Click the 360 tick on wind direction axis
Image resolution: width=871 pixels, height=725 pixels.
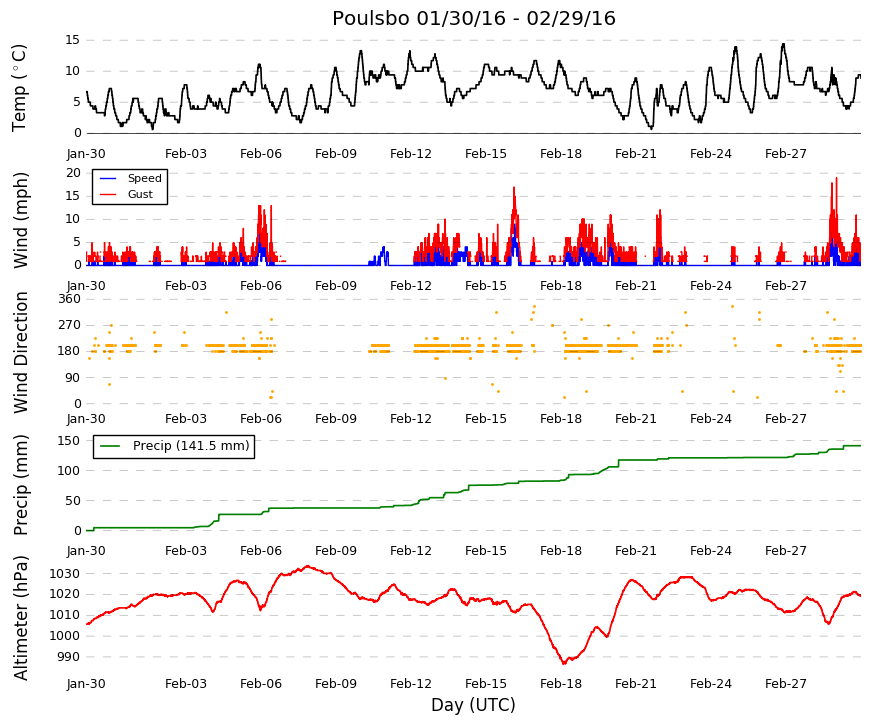point(70,299)
